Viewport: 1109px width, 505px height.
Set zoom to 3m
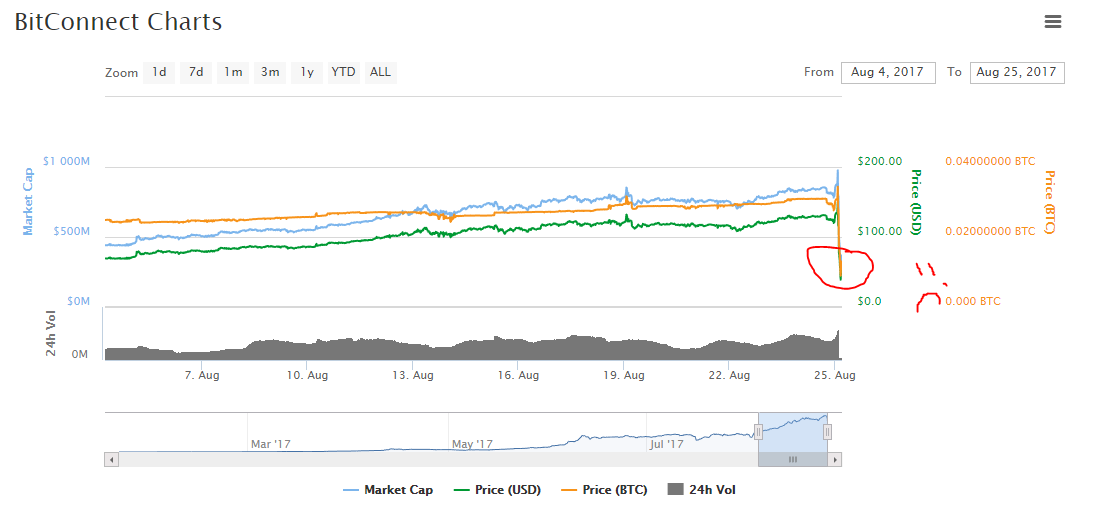coord(269,72)
